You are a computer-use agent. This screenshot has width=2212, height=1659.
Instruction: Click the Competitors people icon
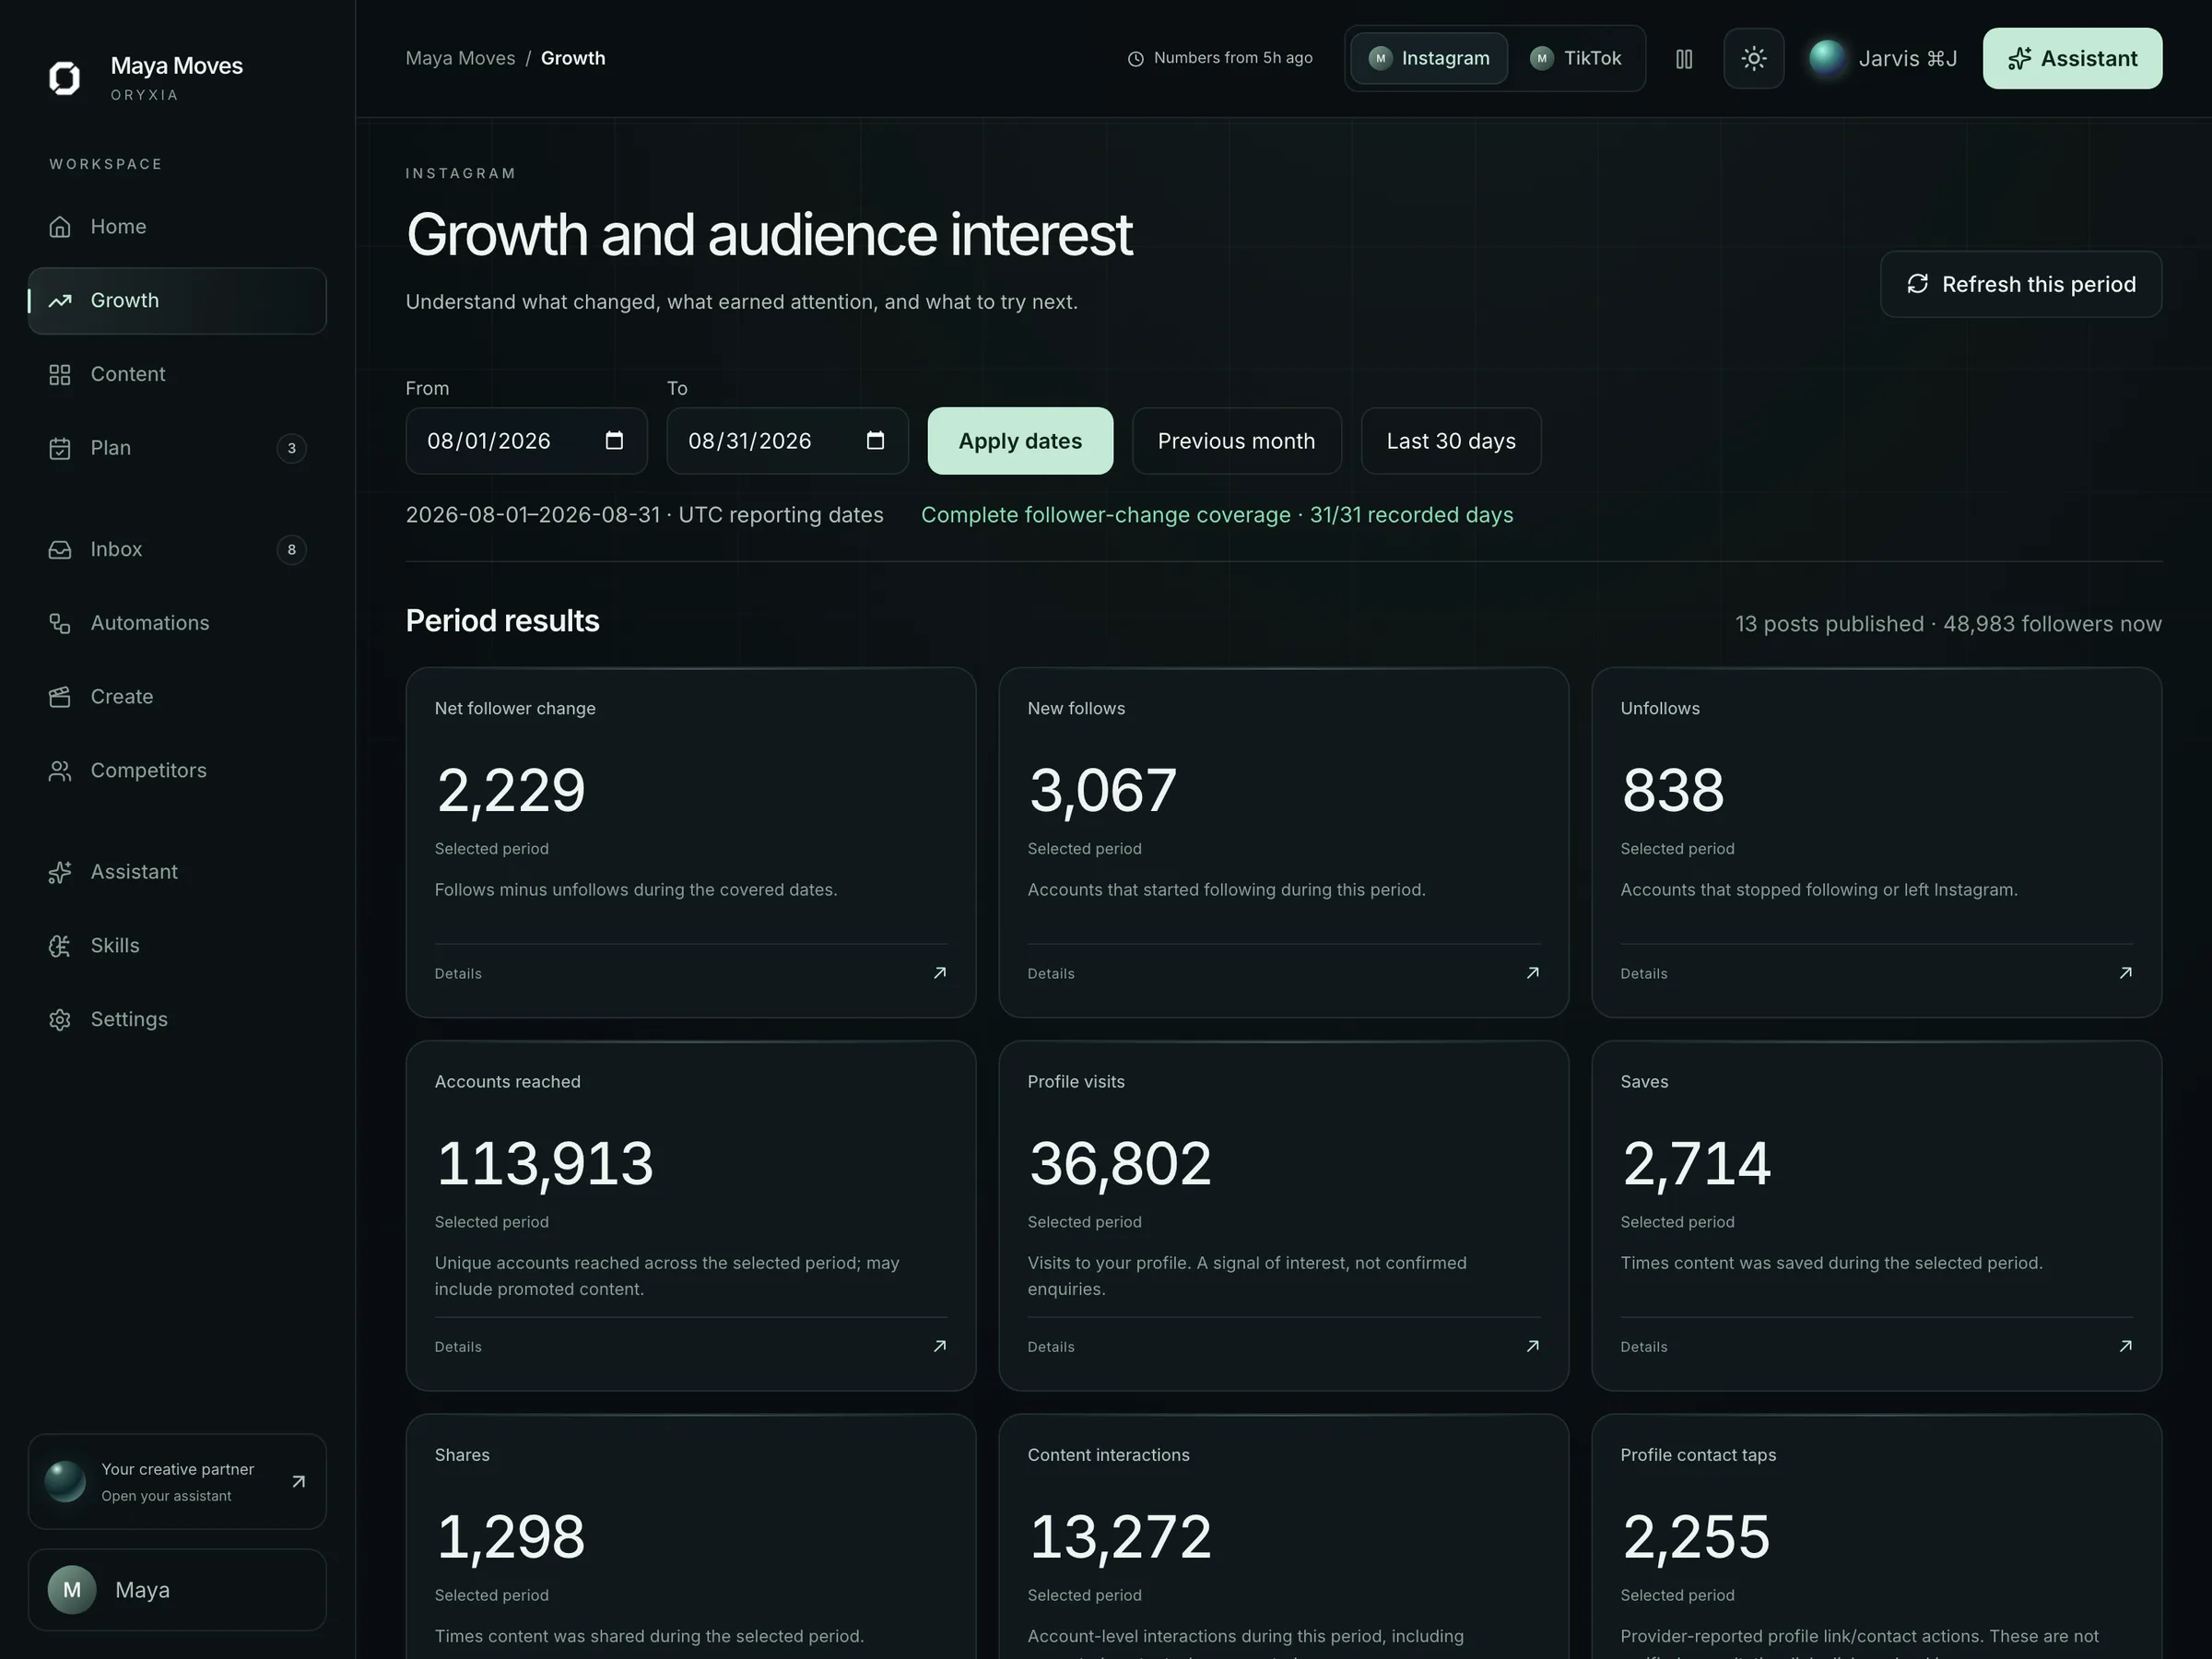pos(60,771)
